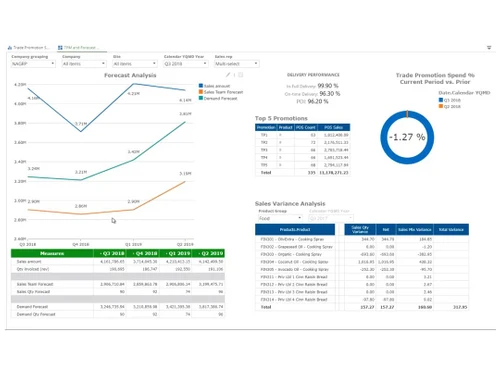Select the Organic - Cooking Spray row
Image resolution: width=500 pixels, height=375 pixels.
click(362, 254)
